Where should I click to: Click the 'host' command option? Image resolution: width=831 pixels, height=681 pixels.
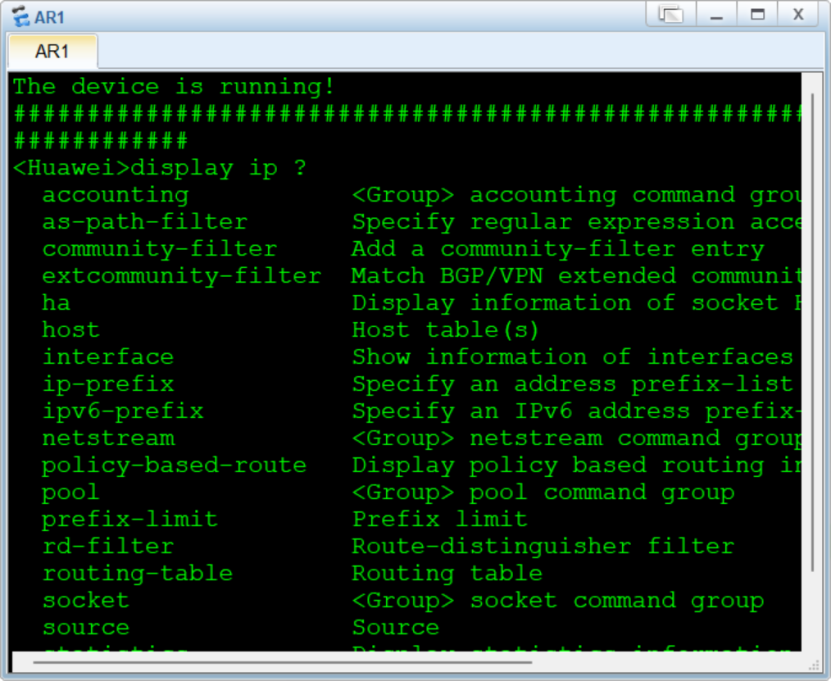[70, 330]
